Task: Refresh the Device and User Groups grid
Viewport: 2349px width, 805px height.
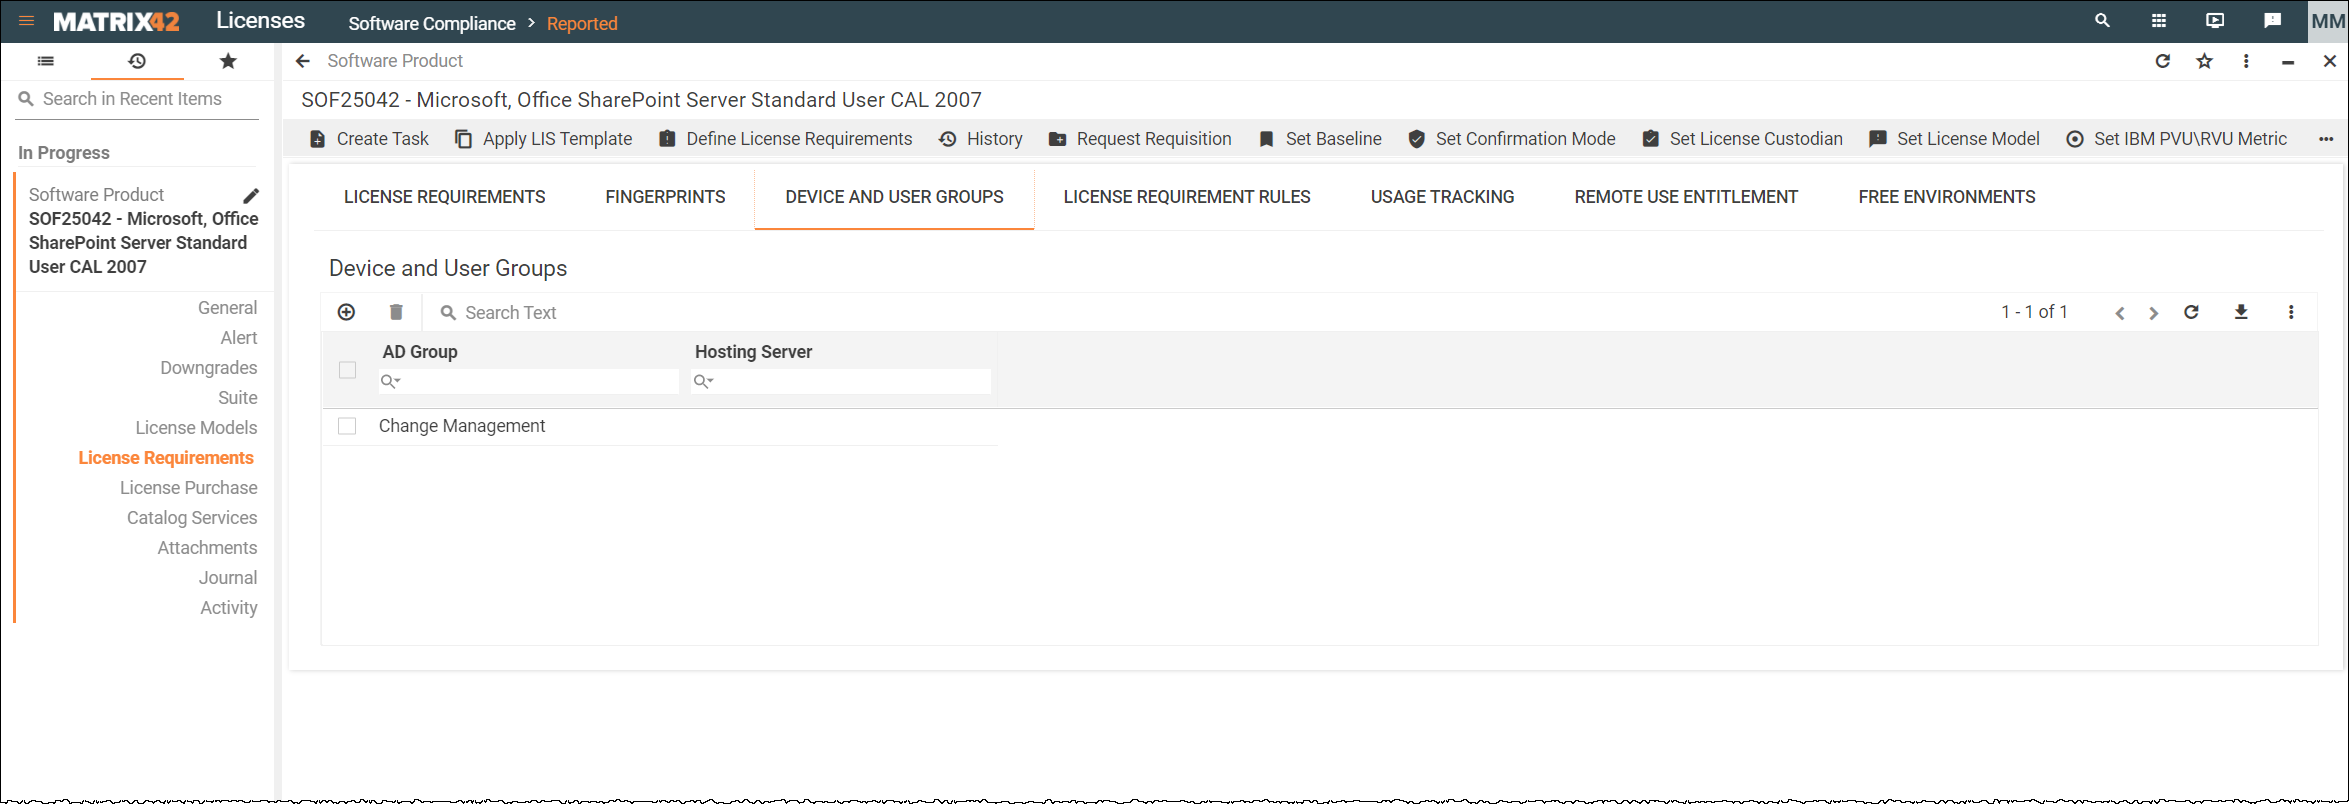Action: (x=2191, y=312)
